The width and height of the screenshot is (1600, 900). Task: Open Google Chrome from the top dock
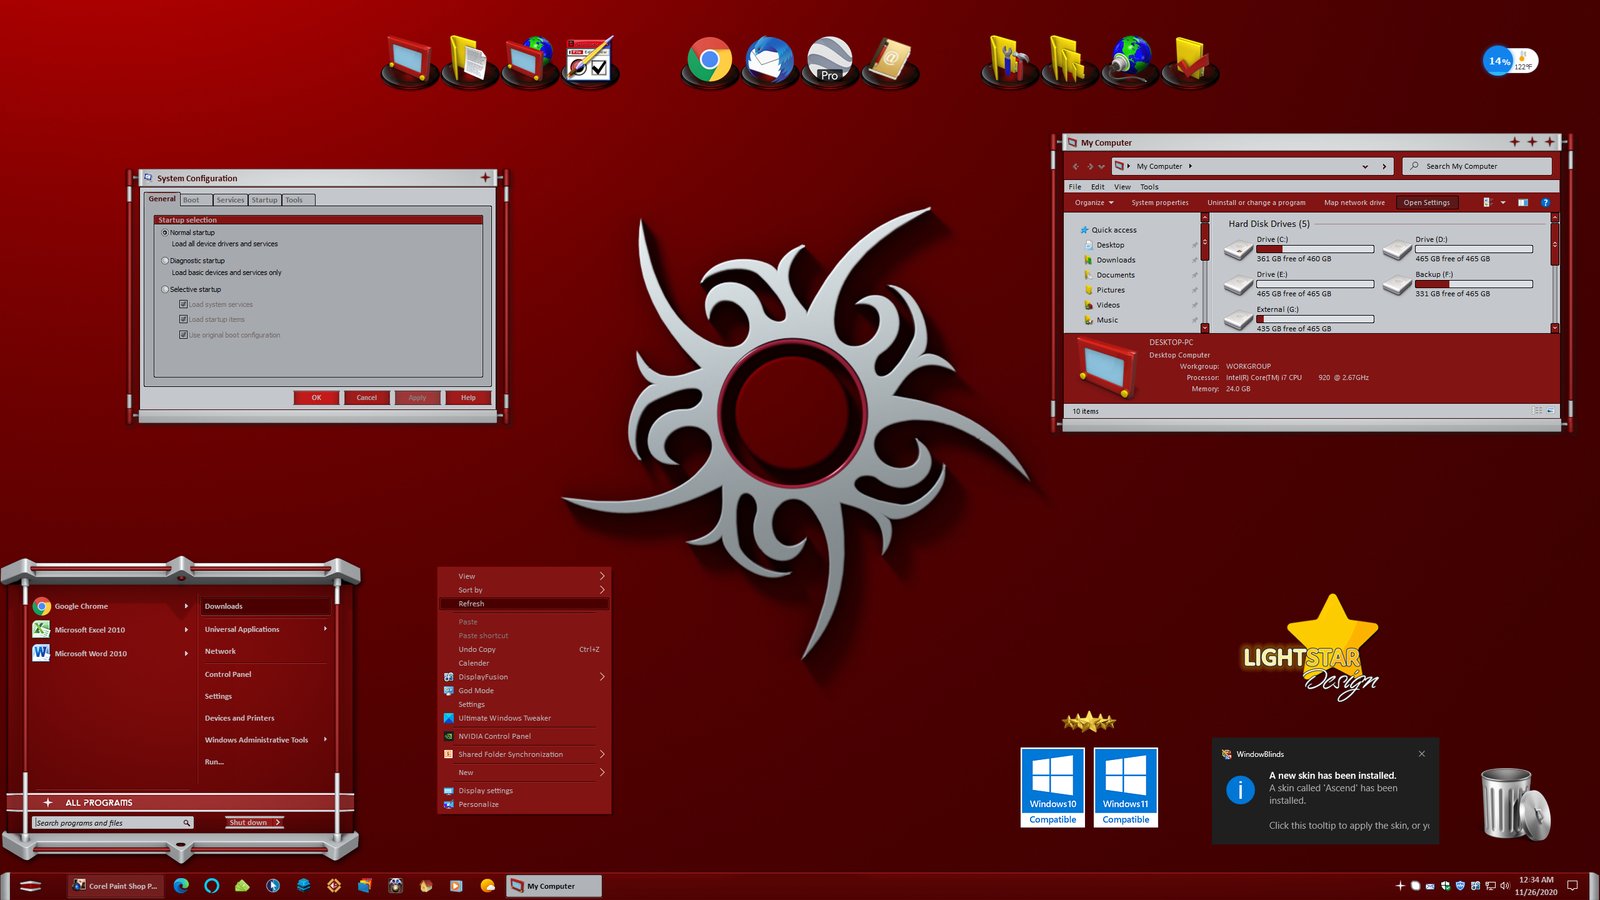click(x=709, y=61)
